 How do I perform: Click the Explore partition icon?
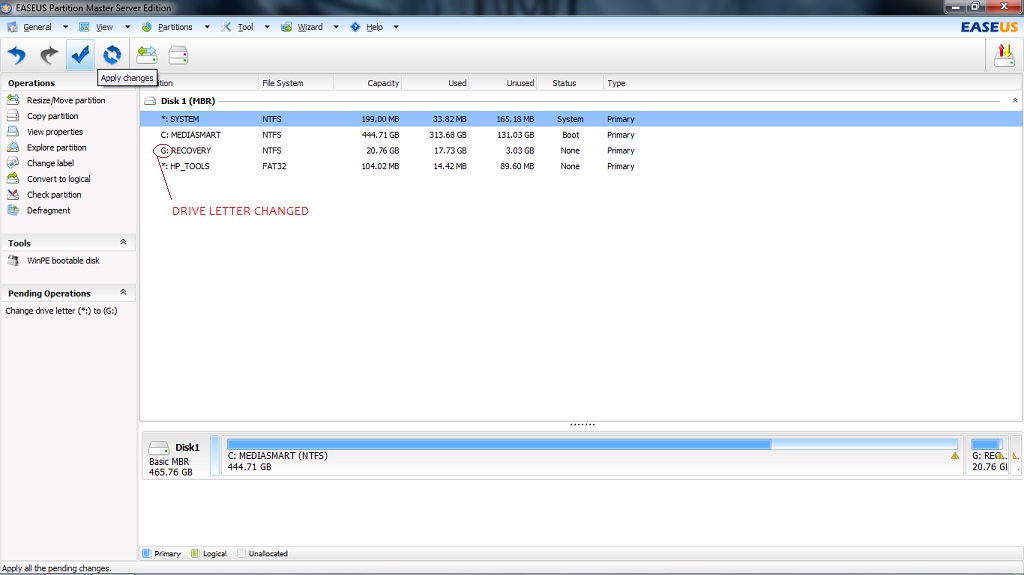(13, 147)
